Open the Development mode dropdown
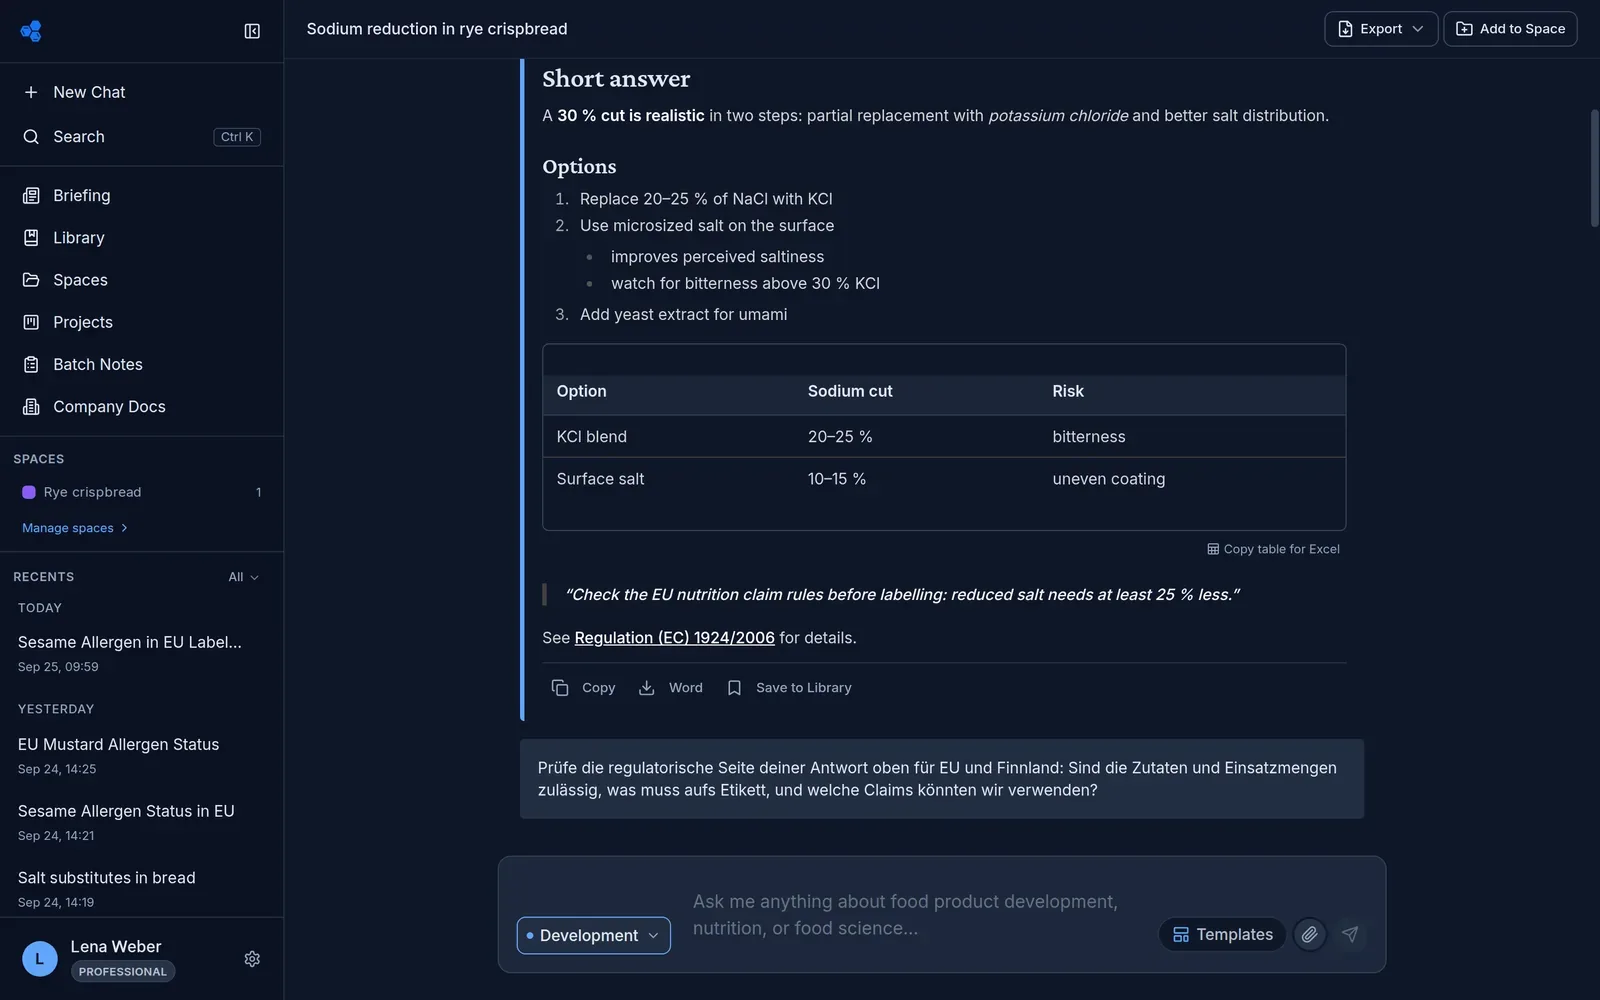Image resolution: width=1600 pixels, height=1000 pixels. pyautogui.click(x=594, y=936)
